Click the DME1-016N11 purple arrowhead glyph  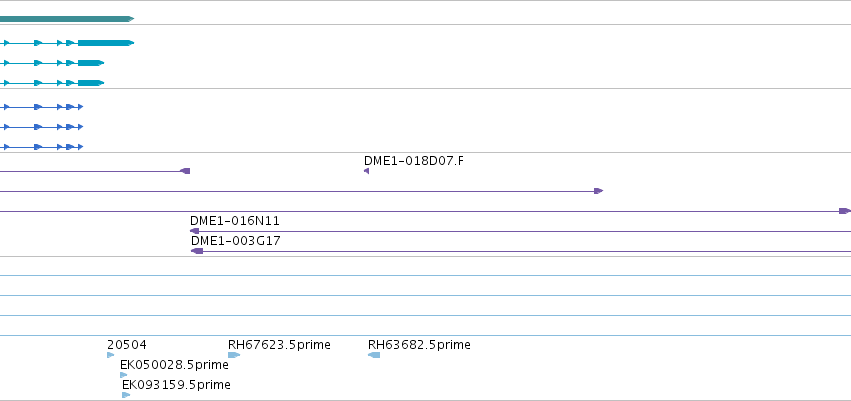click(x=194, y=231)
